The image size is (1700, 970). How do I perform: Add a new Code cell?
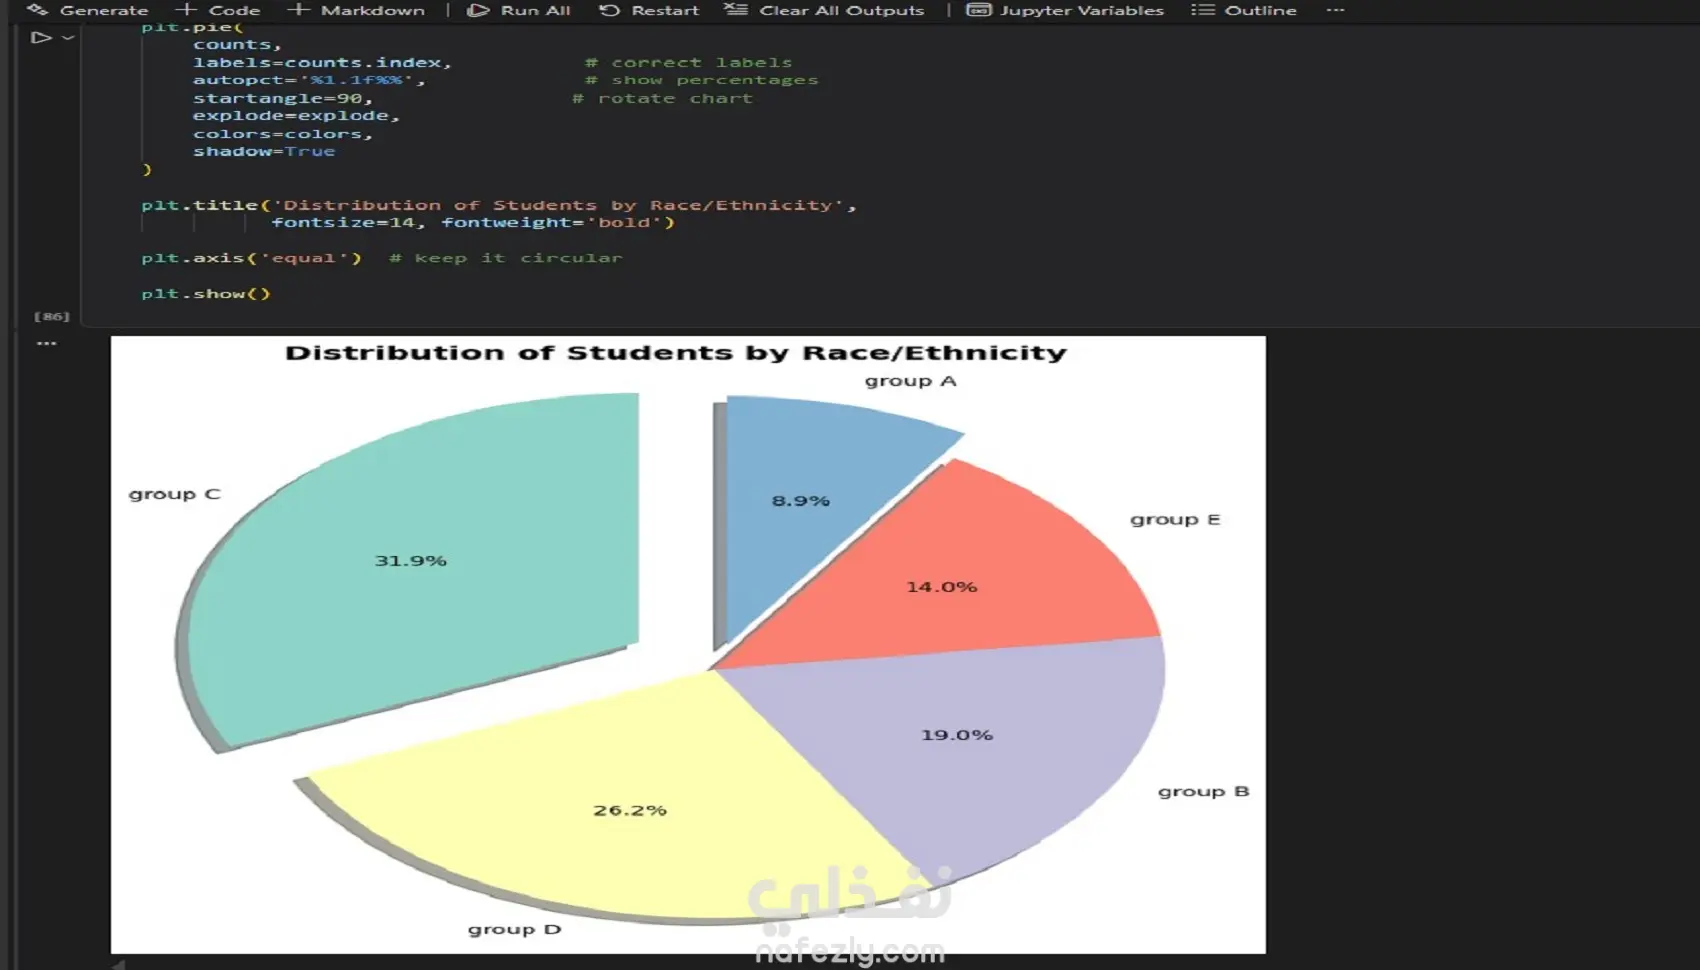tap(218, 10)
